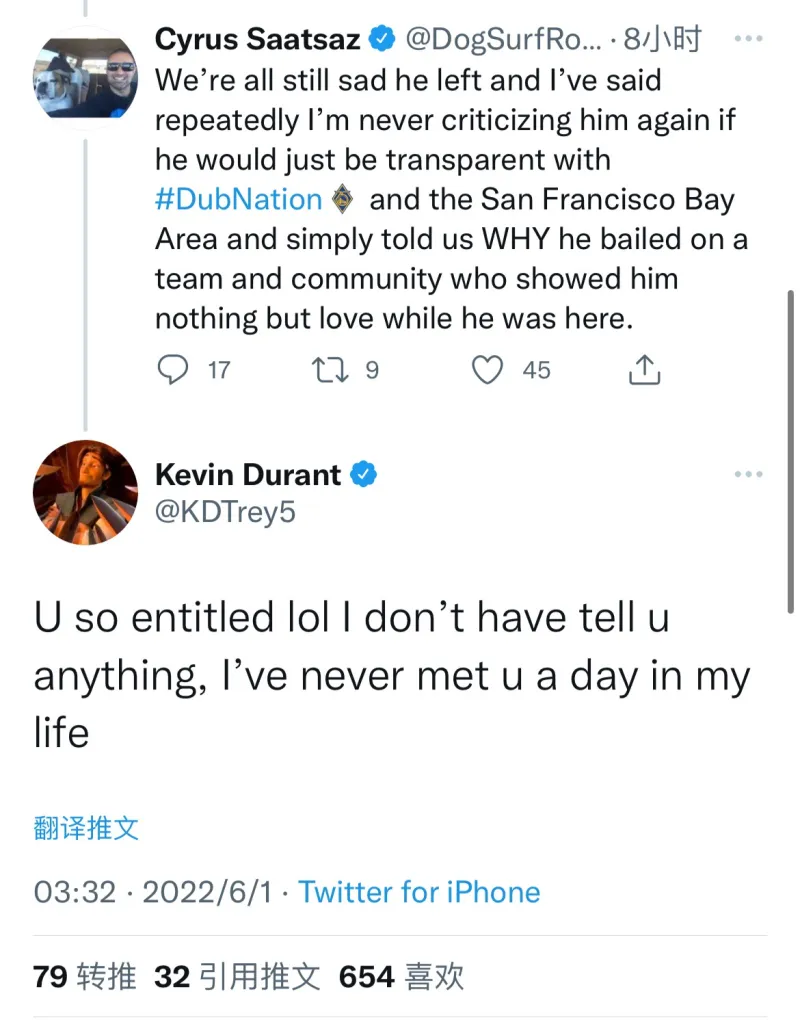
Task: Open Cyrus Saatsaz's display name
Action: pos(256,39)
